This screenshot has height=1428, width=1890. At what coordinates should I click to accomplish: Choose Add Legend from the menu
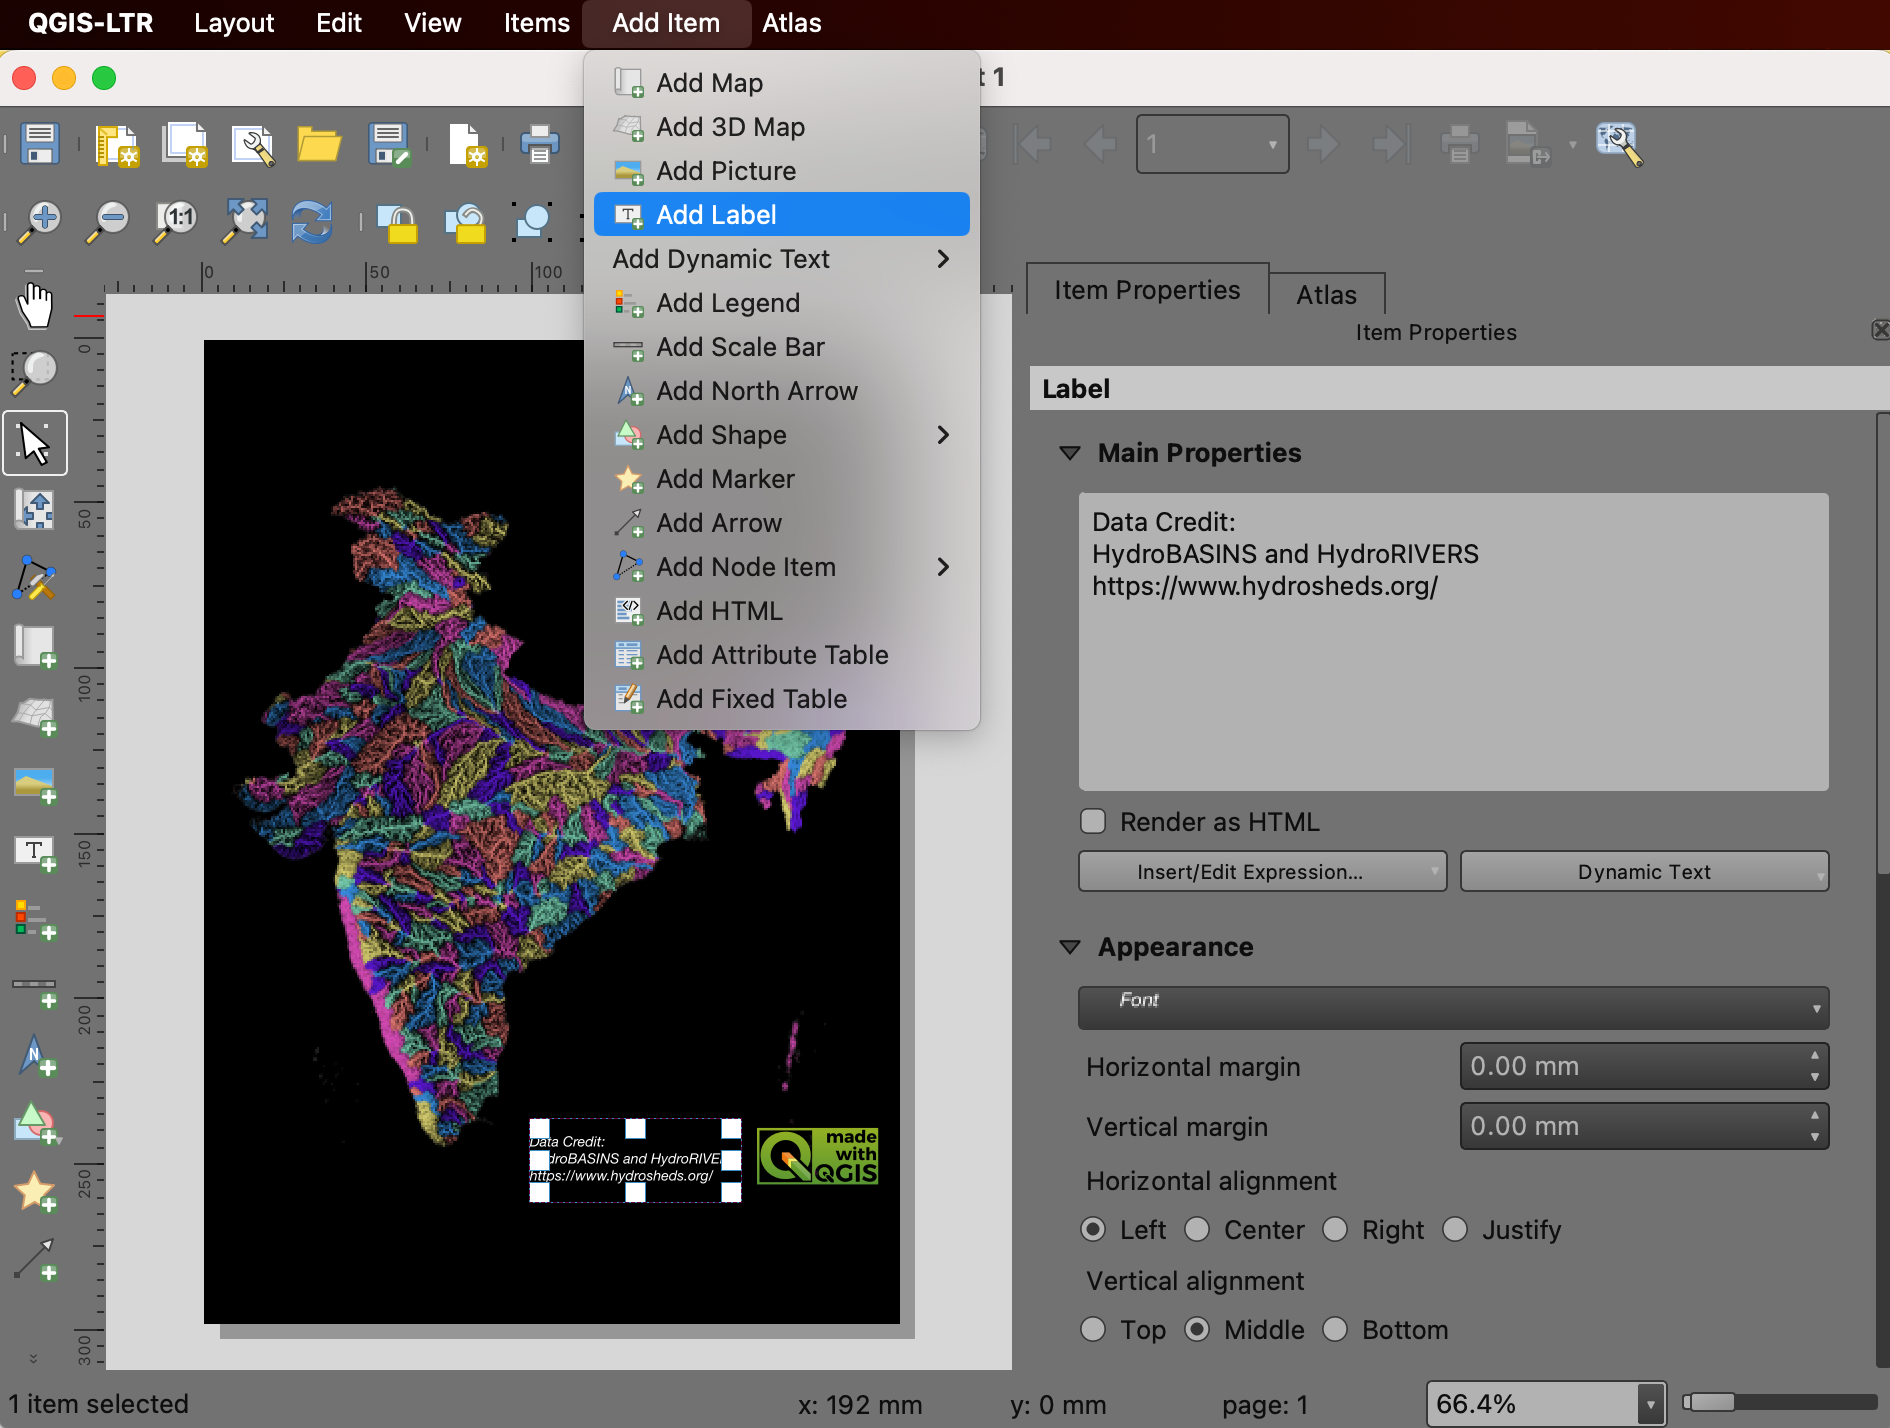click(727, 303)
